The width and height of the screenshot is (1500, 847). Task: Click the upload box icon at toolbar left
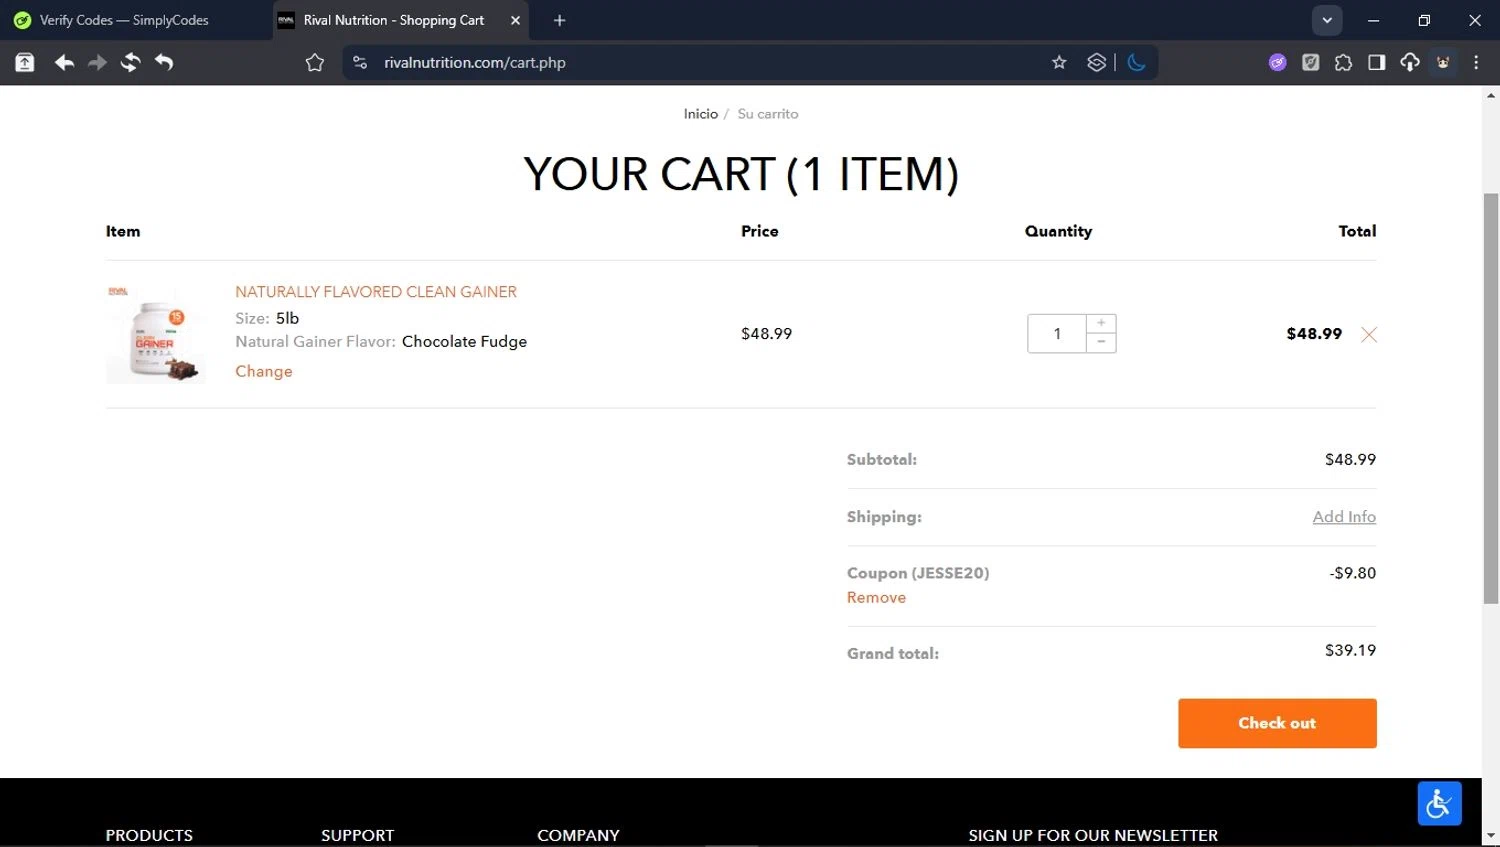click(x=25, y=63)
